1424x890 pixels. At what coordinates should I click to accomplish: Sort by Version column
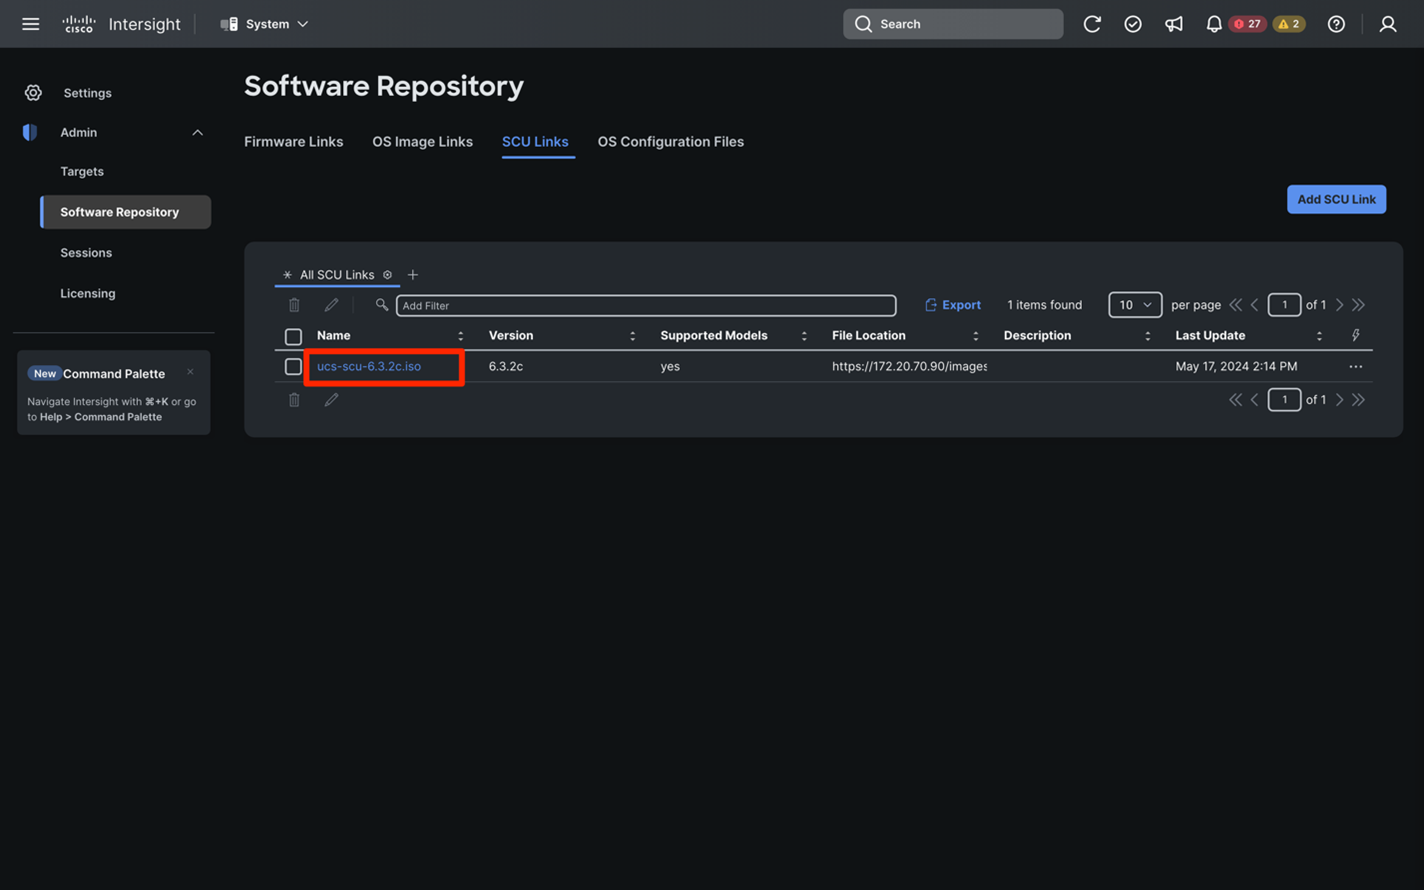(x=632, y=336)
